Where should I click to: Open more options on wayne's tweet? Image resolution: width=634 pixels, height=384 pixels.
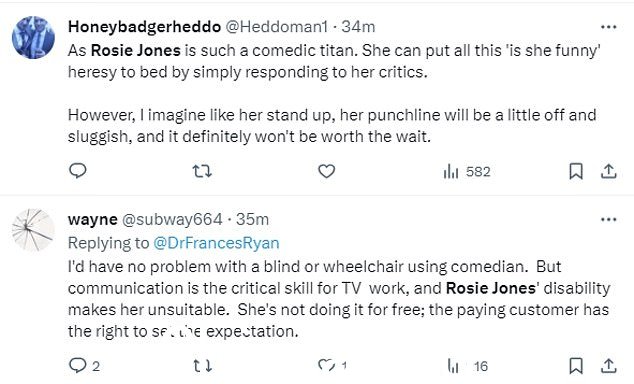pyautogui.click(x=609, y=220)
